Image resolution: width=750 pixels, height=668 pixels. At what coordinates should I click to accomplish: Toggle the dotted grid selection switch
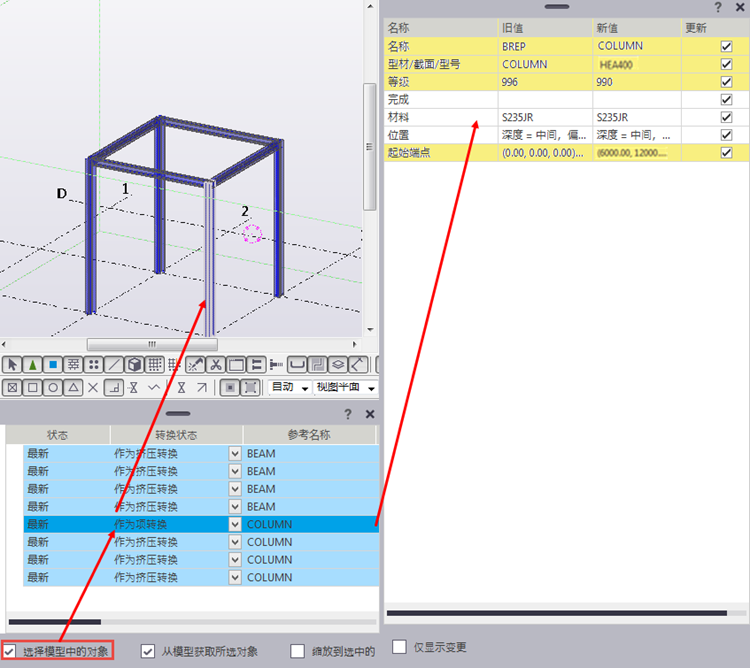(154, 365)
